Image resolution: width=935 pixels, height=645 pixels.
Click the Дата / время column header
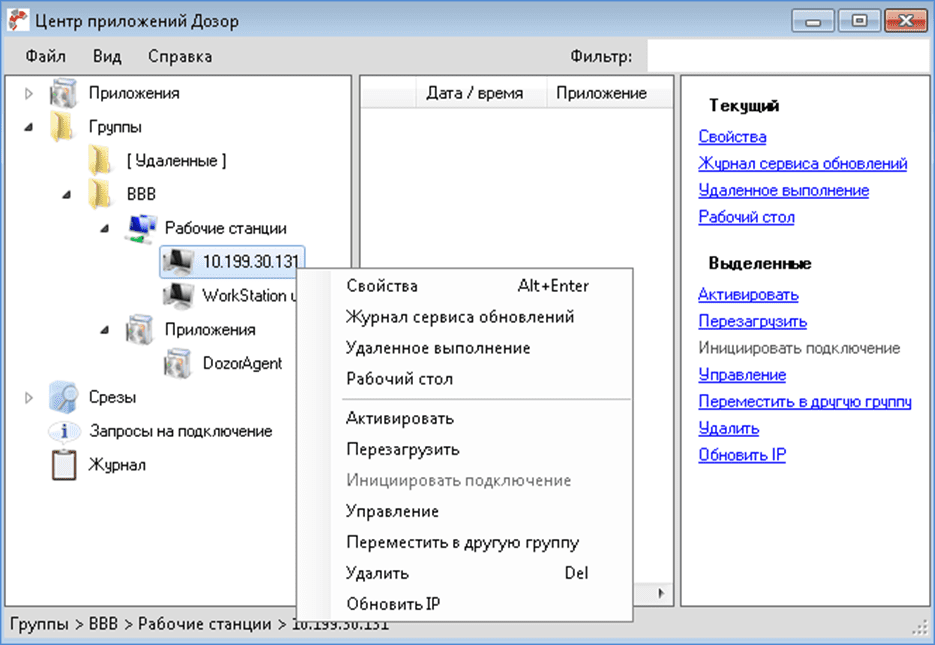(x=474, y=93)
